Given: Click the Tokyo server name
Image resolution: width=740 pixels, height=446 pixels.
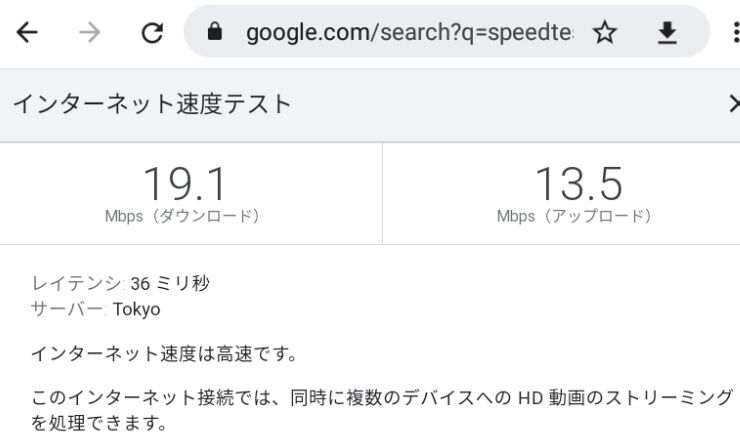Looking at the screenshot, I should point(137,309).
